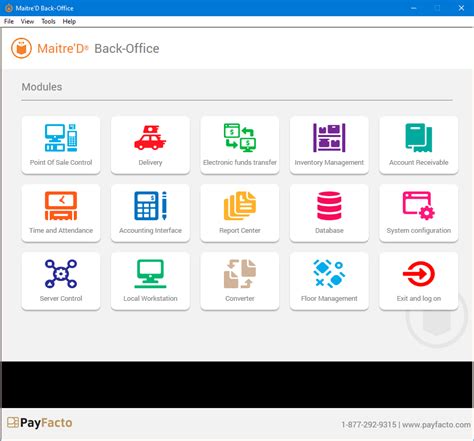Open the Point Of Sale Control module

click(61, 145)
